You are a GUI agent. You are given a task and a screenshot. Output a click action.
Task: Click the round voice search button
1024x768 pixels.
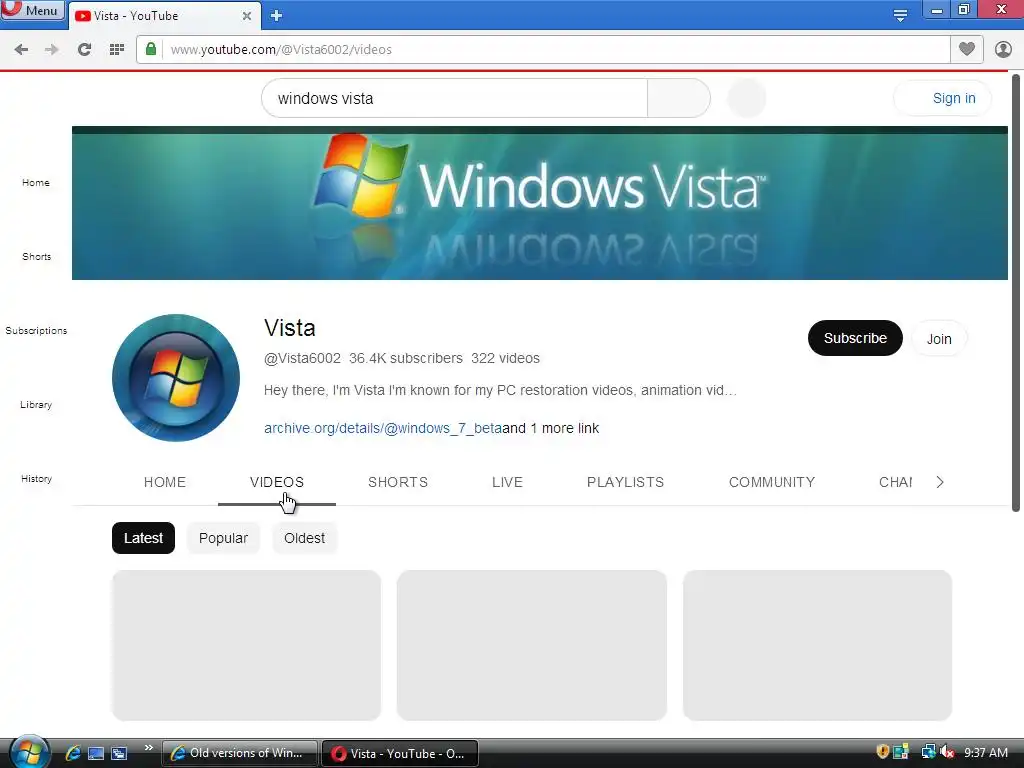tap(746, 98)
